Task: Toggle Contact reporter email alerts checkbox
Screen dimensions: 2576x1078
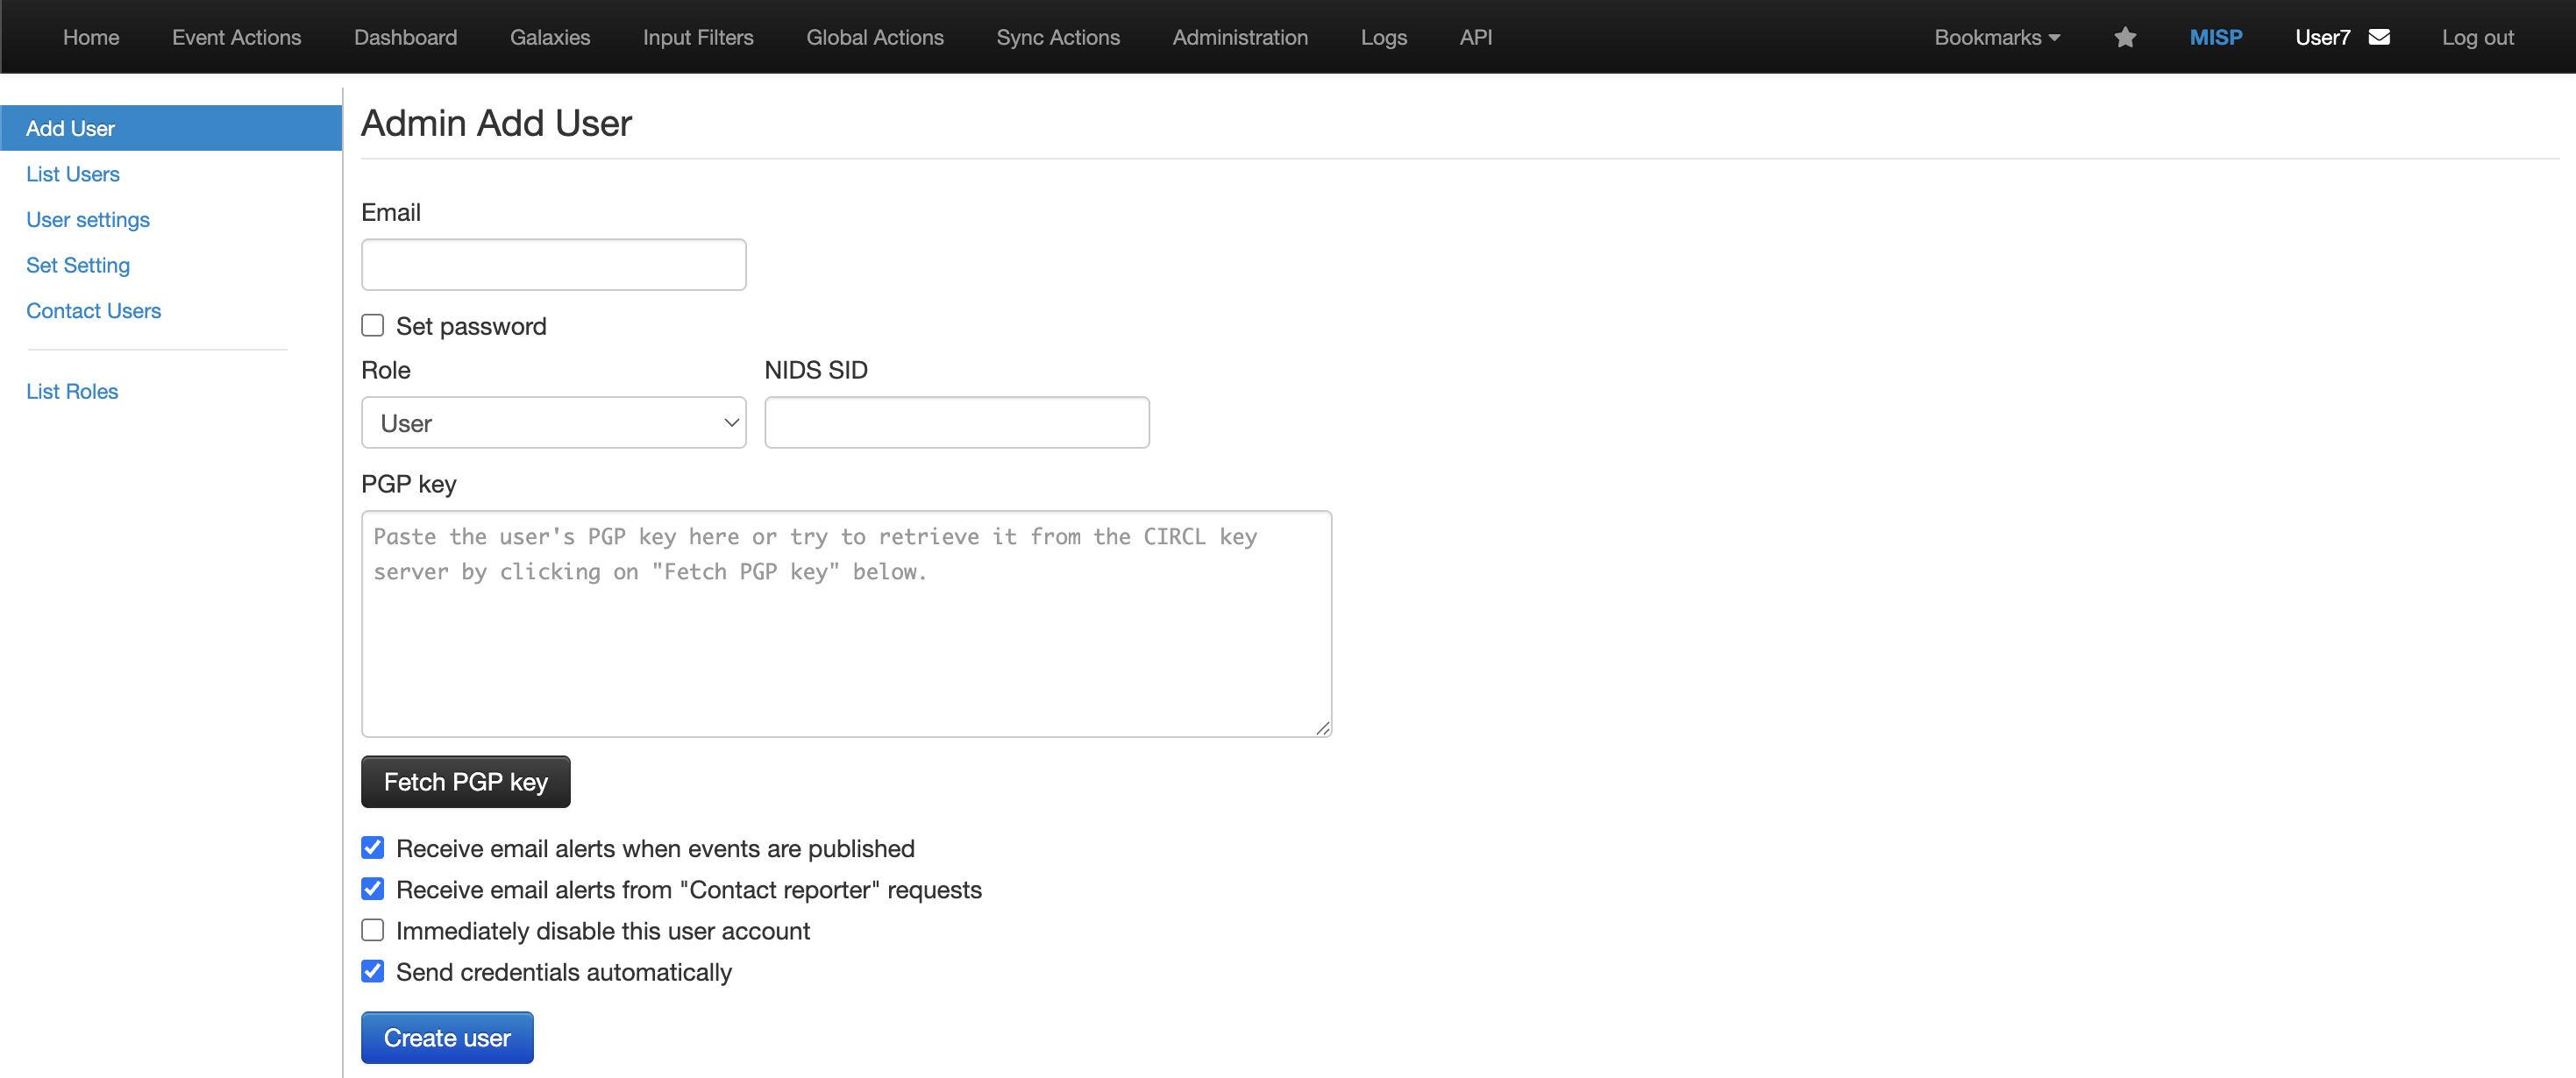Action: click(373, 889)
